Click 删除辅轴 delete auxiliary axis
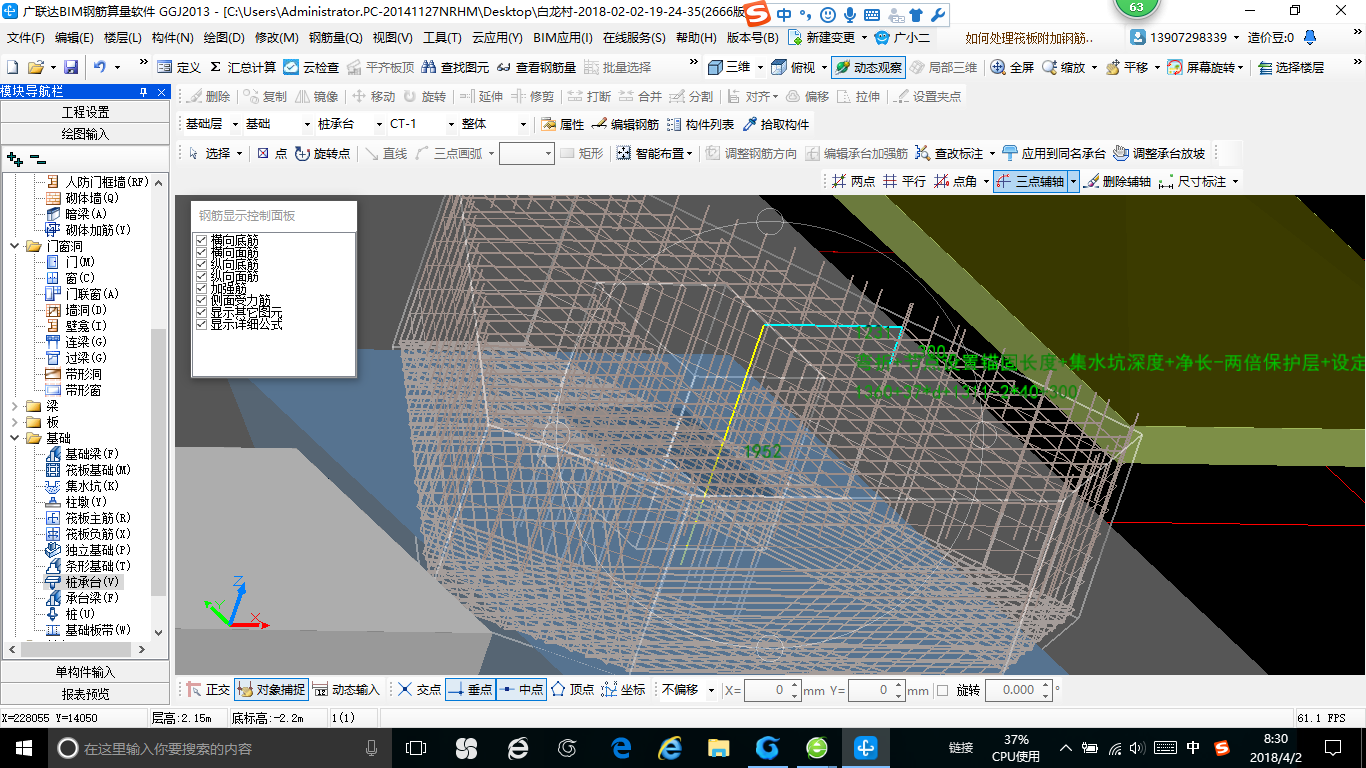The image size is (1366, 768). click(1117, 181)
